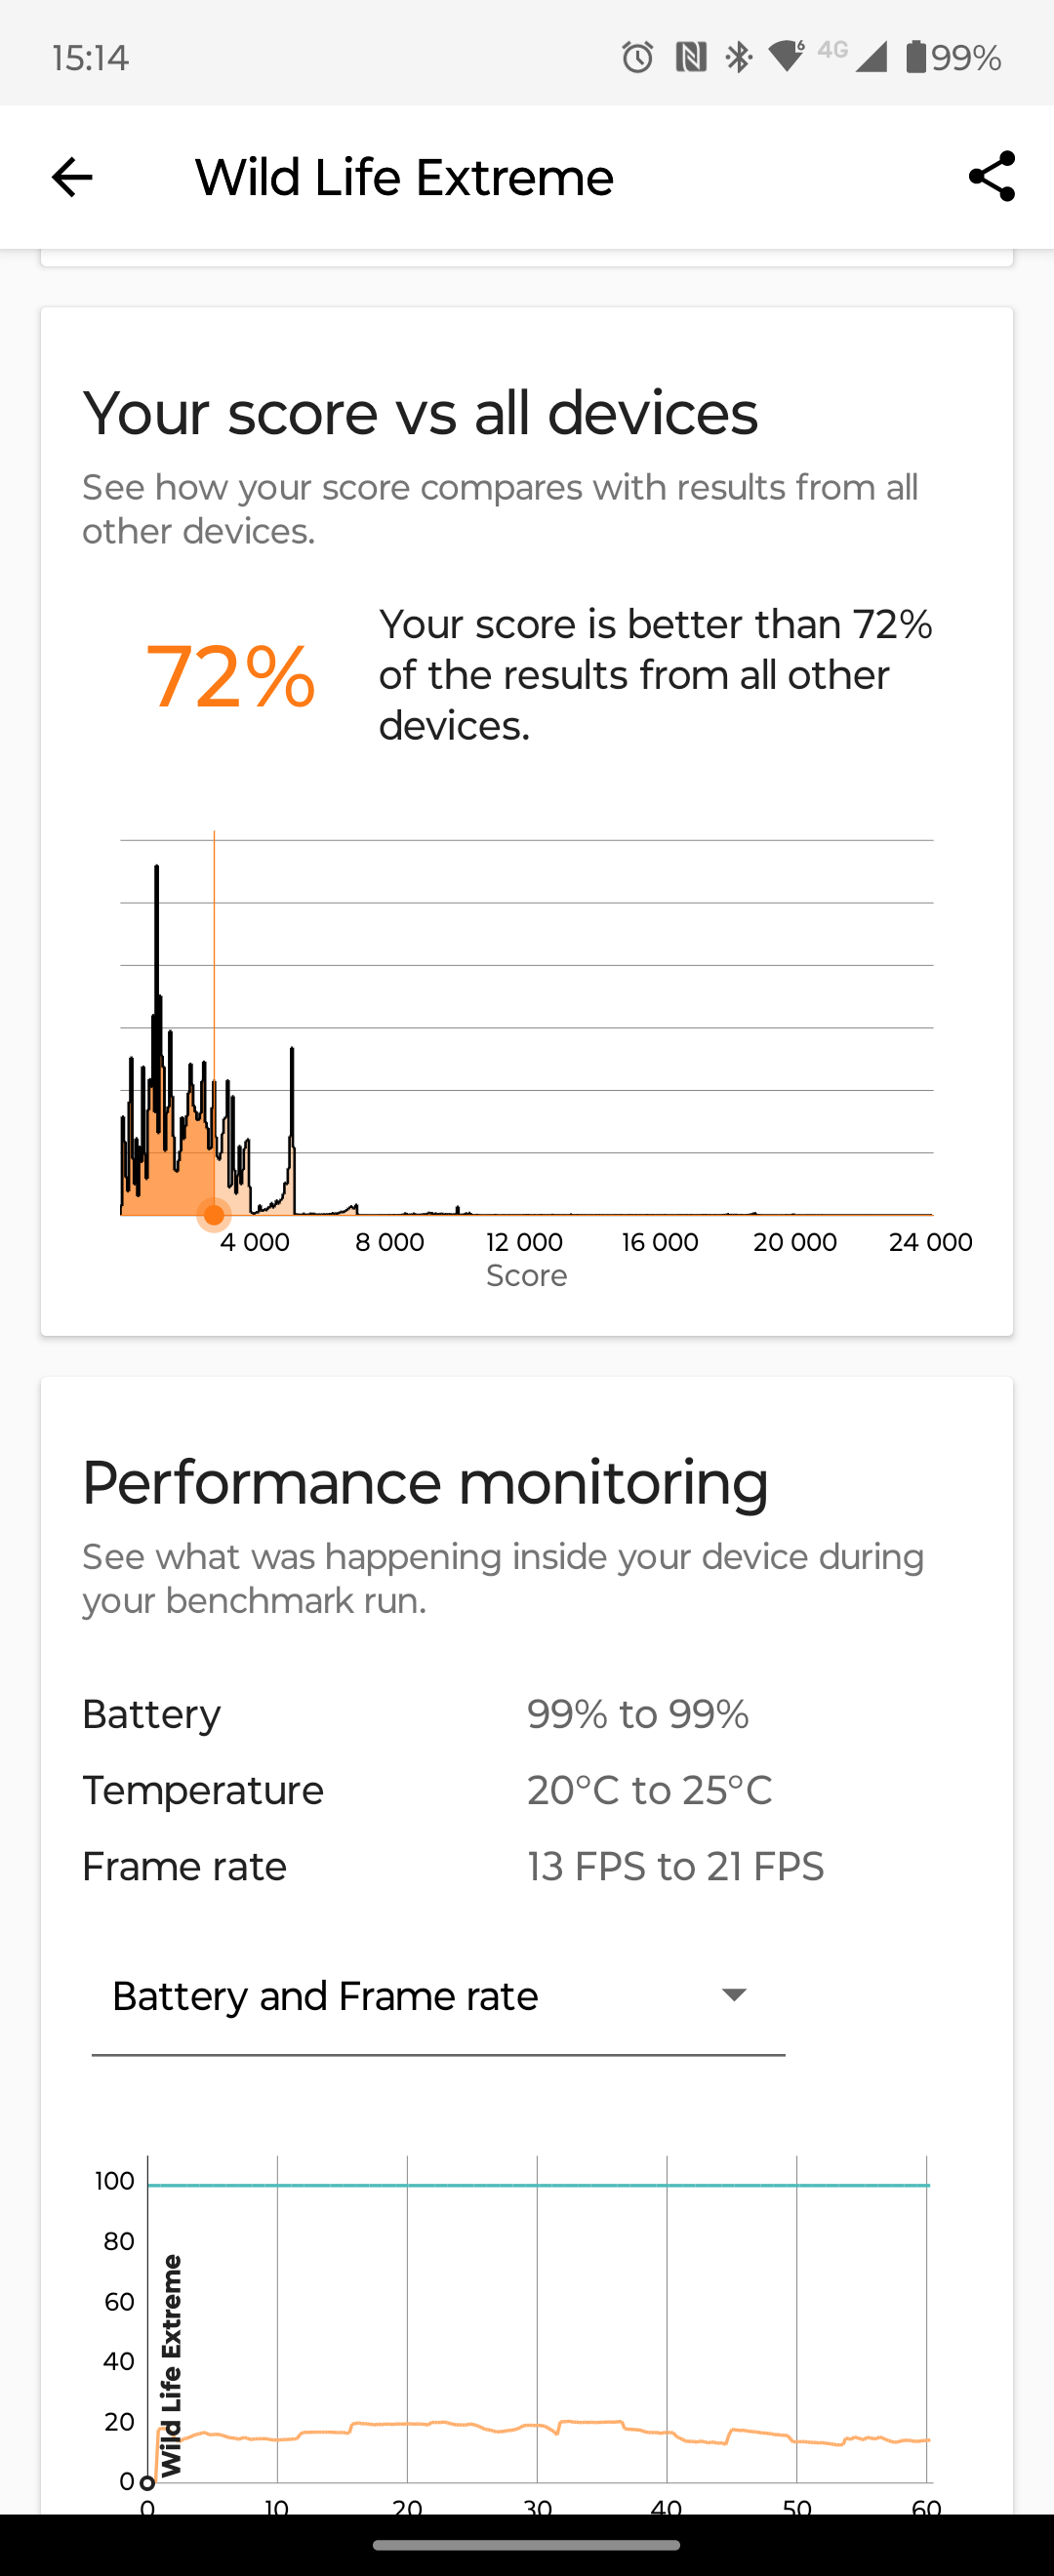The width and height of the screenshot is (1054, 2576).
Task: Tap the NFC status icon
Action: (690, 57)
